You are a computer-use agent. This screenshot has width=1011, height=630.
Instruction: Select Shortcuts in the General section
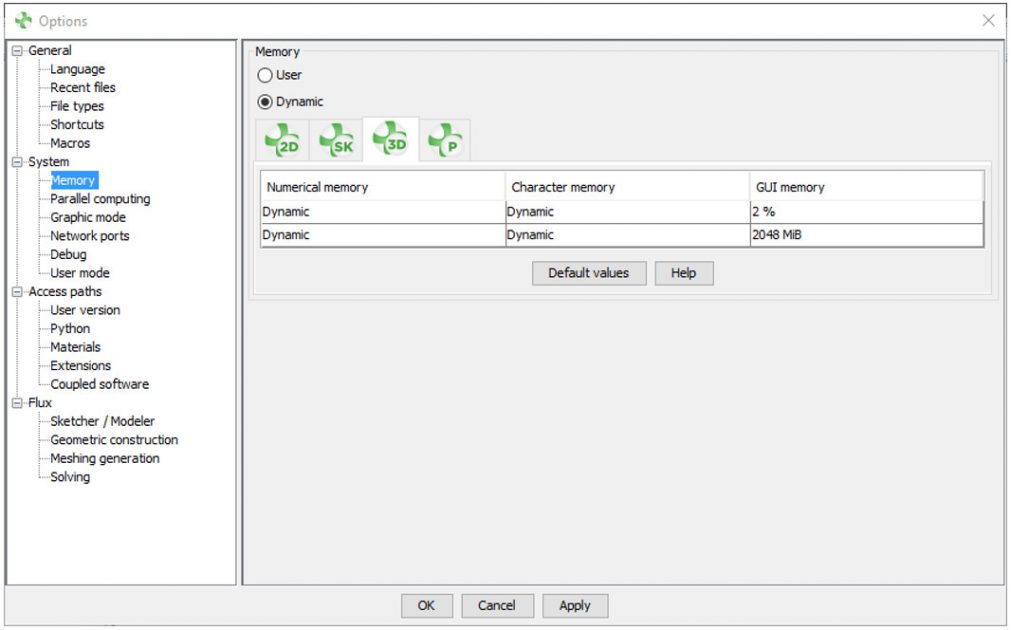[x=77, y=125]
